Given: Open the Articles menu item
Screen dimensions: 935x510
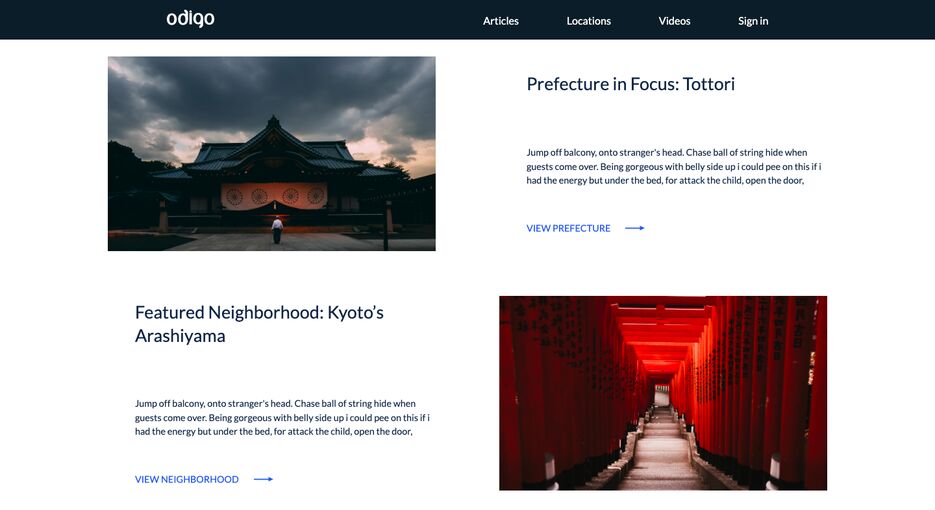Looking at the screenshot, I should (x=500, y=21).
